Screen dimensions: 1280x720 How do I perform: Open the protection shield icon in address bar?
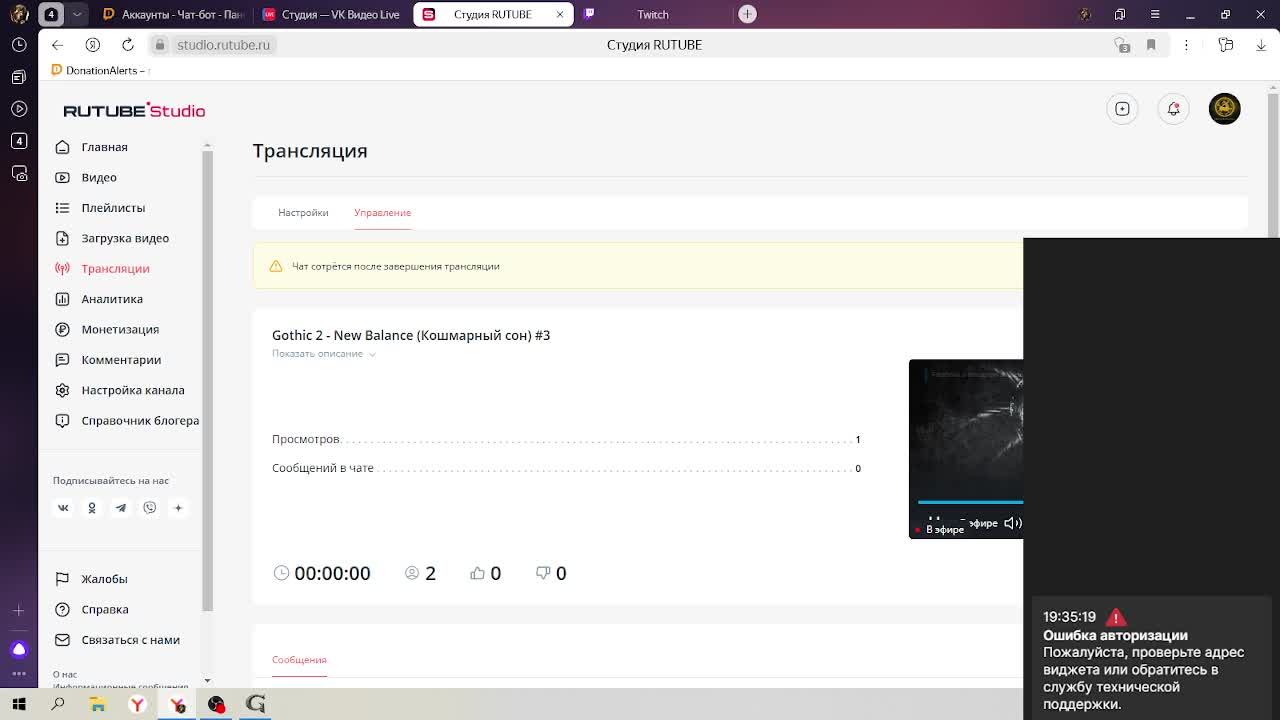[1122, 45]
